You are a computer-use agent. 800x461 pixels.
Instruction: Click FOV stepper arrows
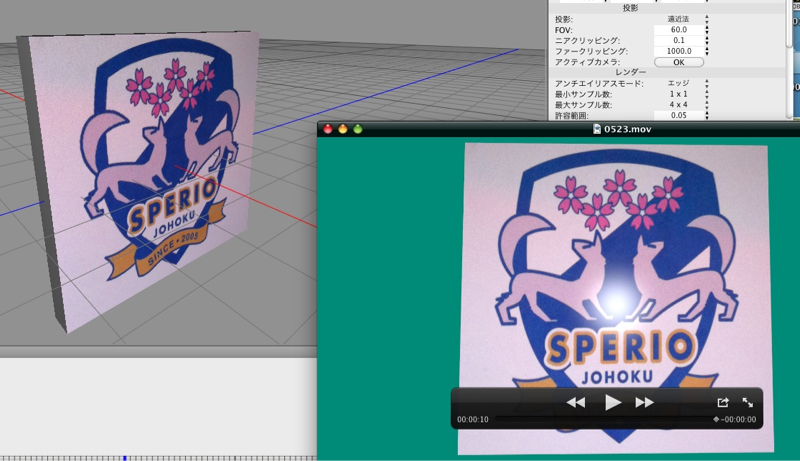click(707, 30)
